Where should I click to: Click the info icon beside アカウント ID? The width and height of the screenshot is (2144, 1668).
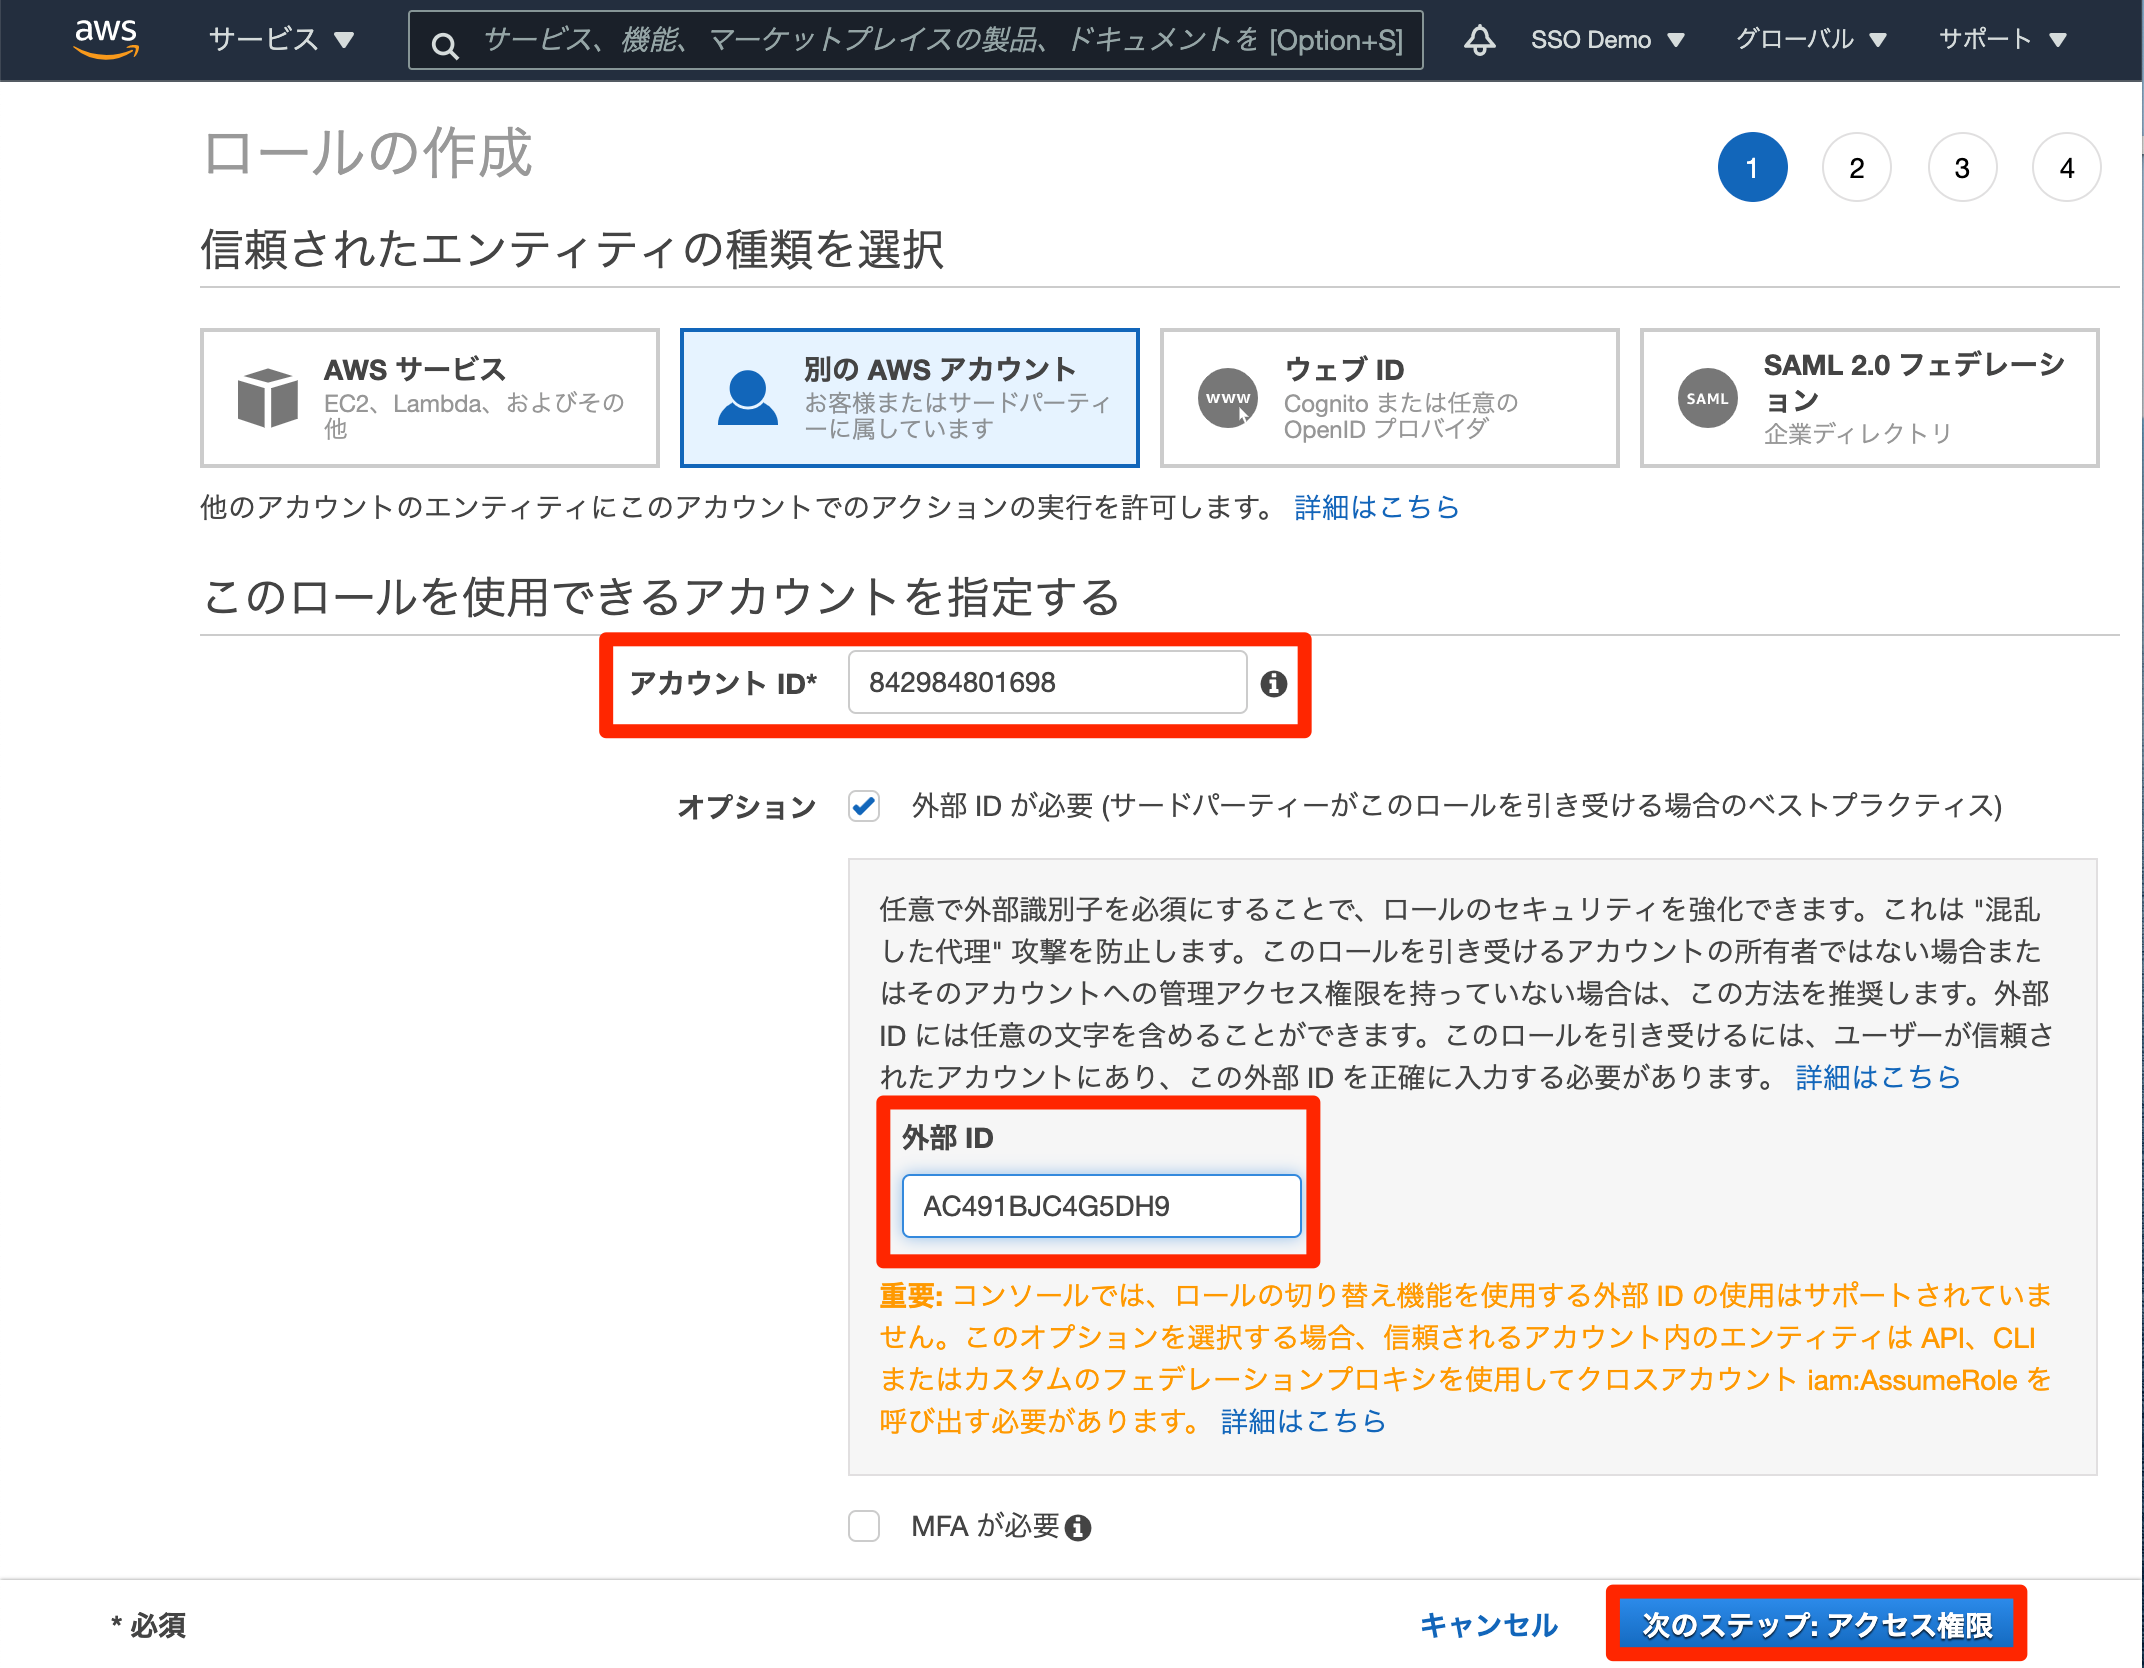click(x=1273, y=683)
